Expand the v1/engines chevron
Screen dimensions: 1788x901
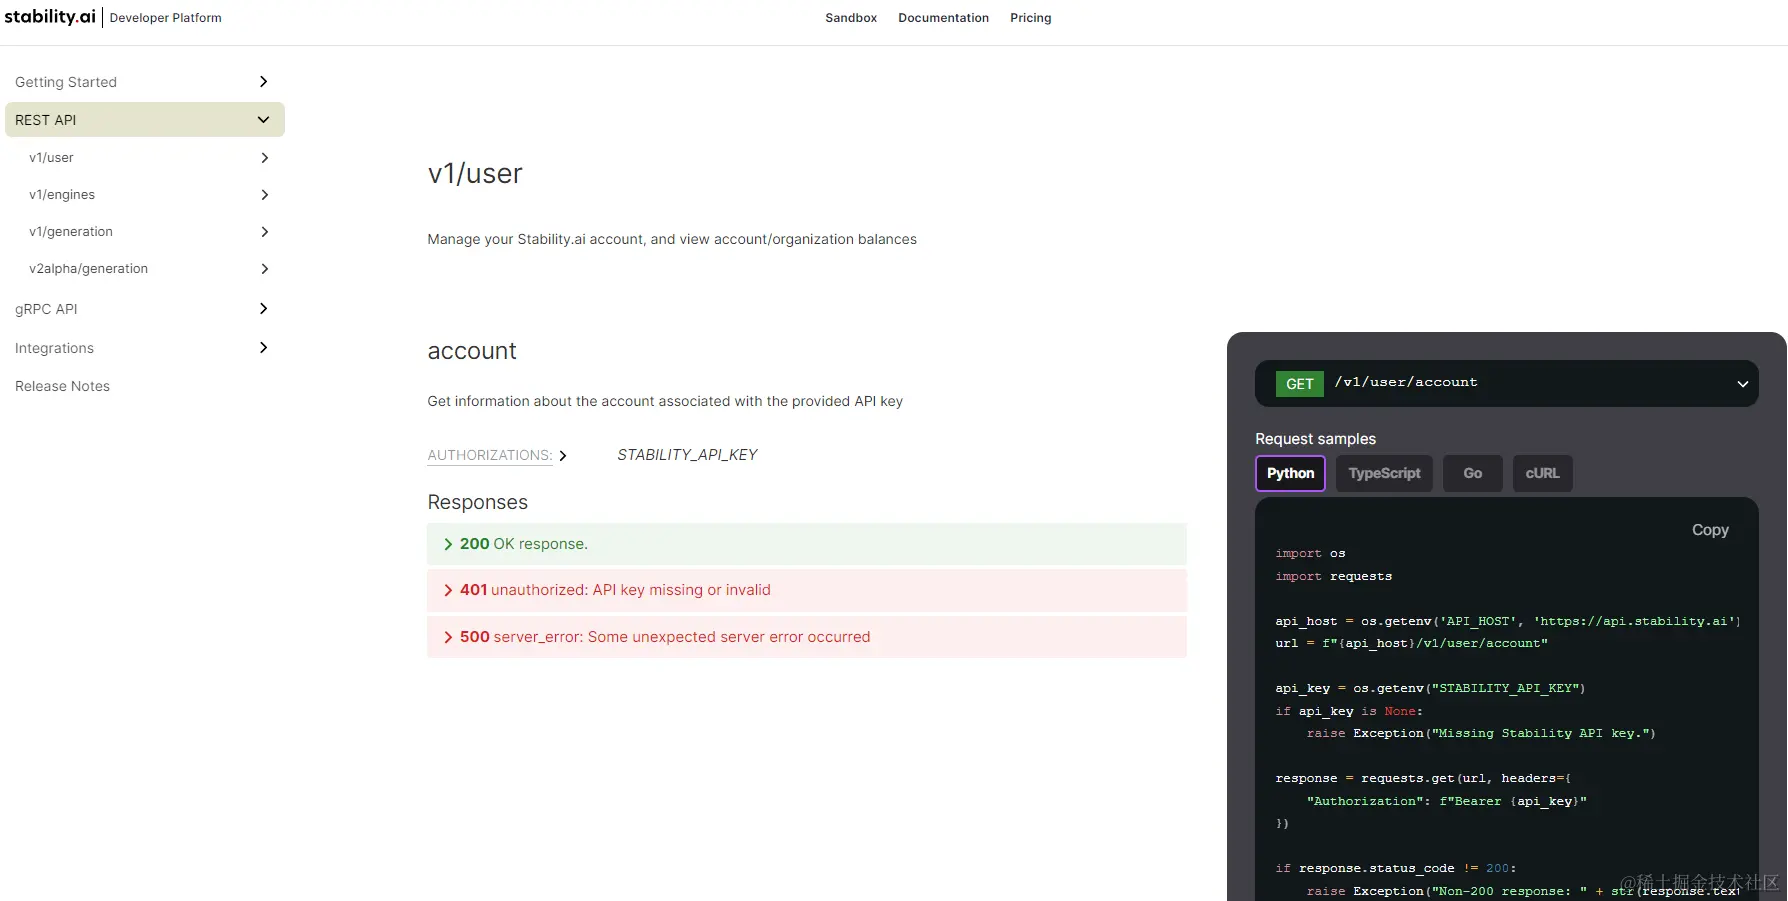coord(265,195)
